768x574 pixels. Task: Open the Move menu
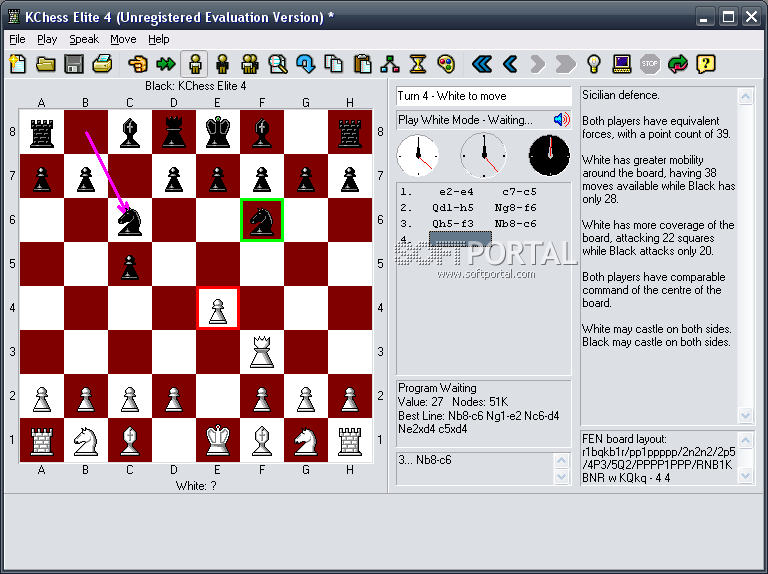[x=123, y=39]
